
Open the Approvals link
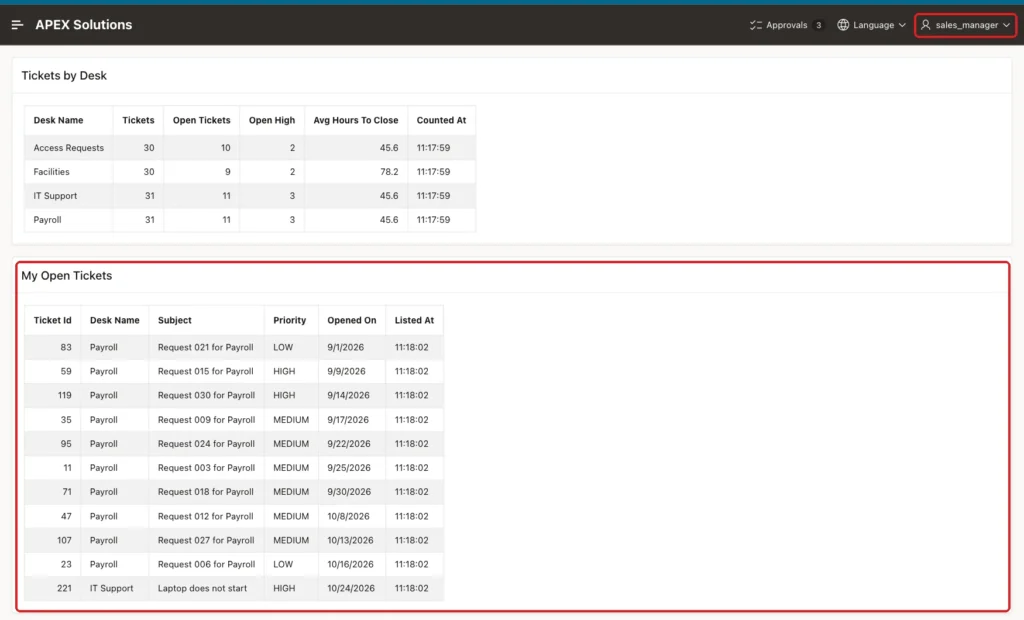pos(786,25)
